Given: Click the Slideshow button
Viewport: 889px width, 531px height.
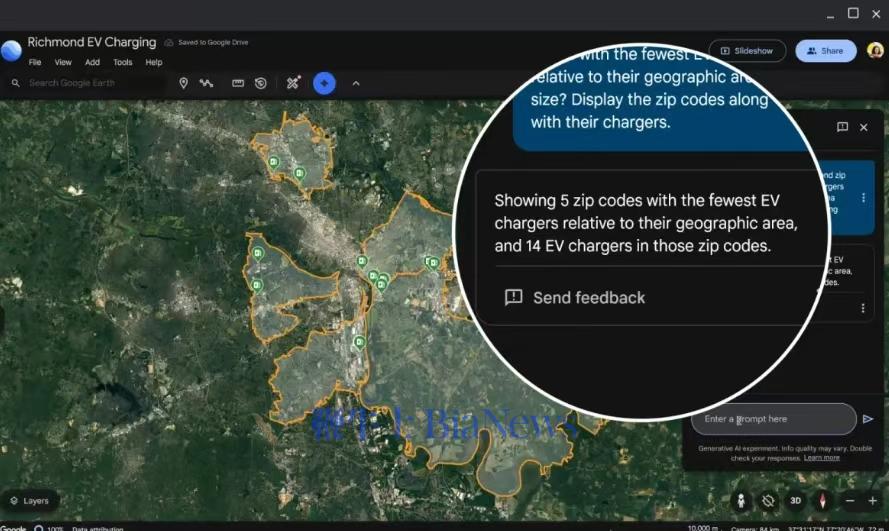Looking at the screenshot, I should 747,51.
